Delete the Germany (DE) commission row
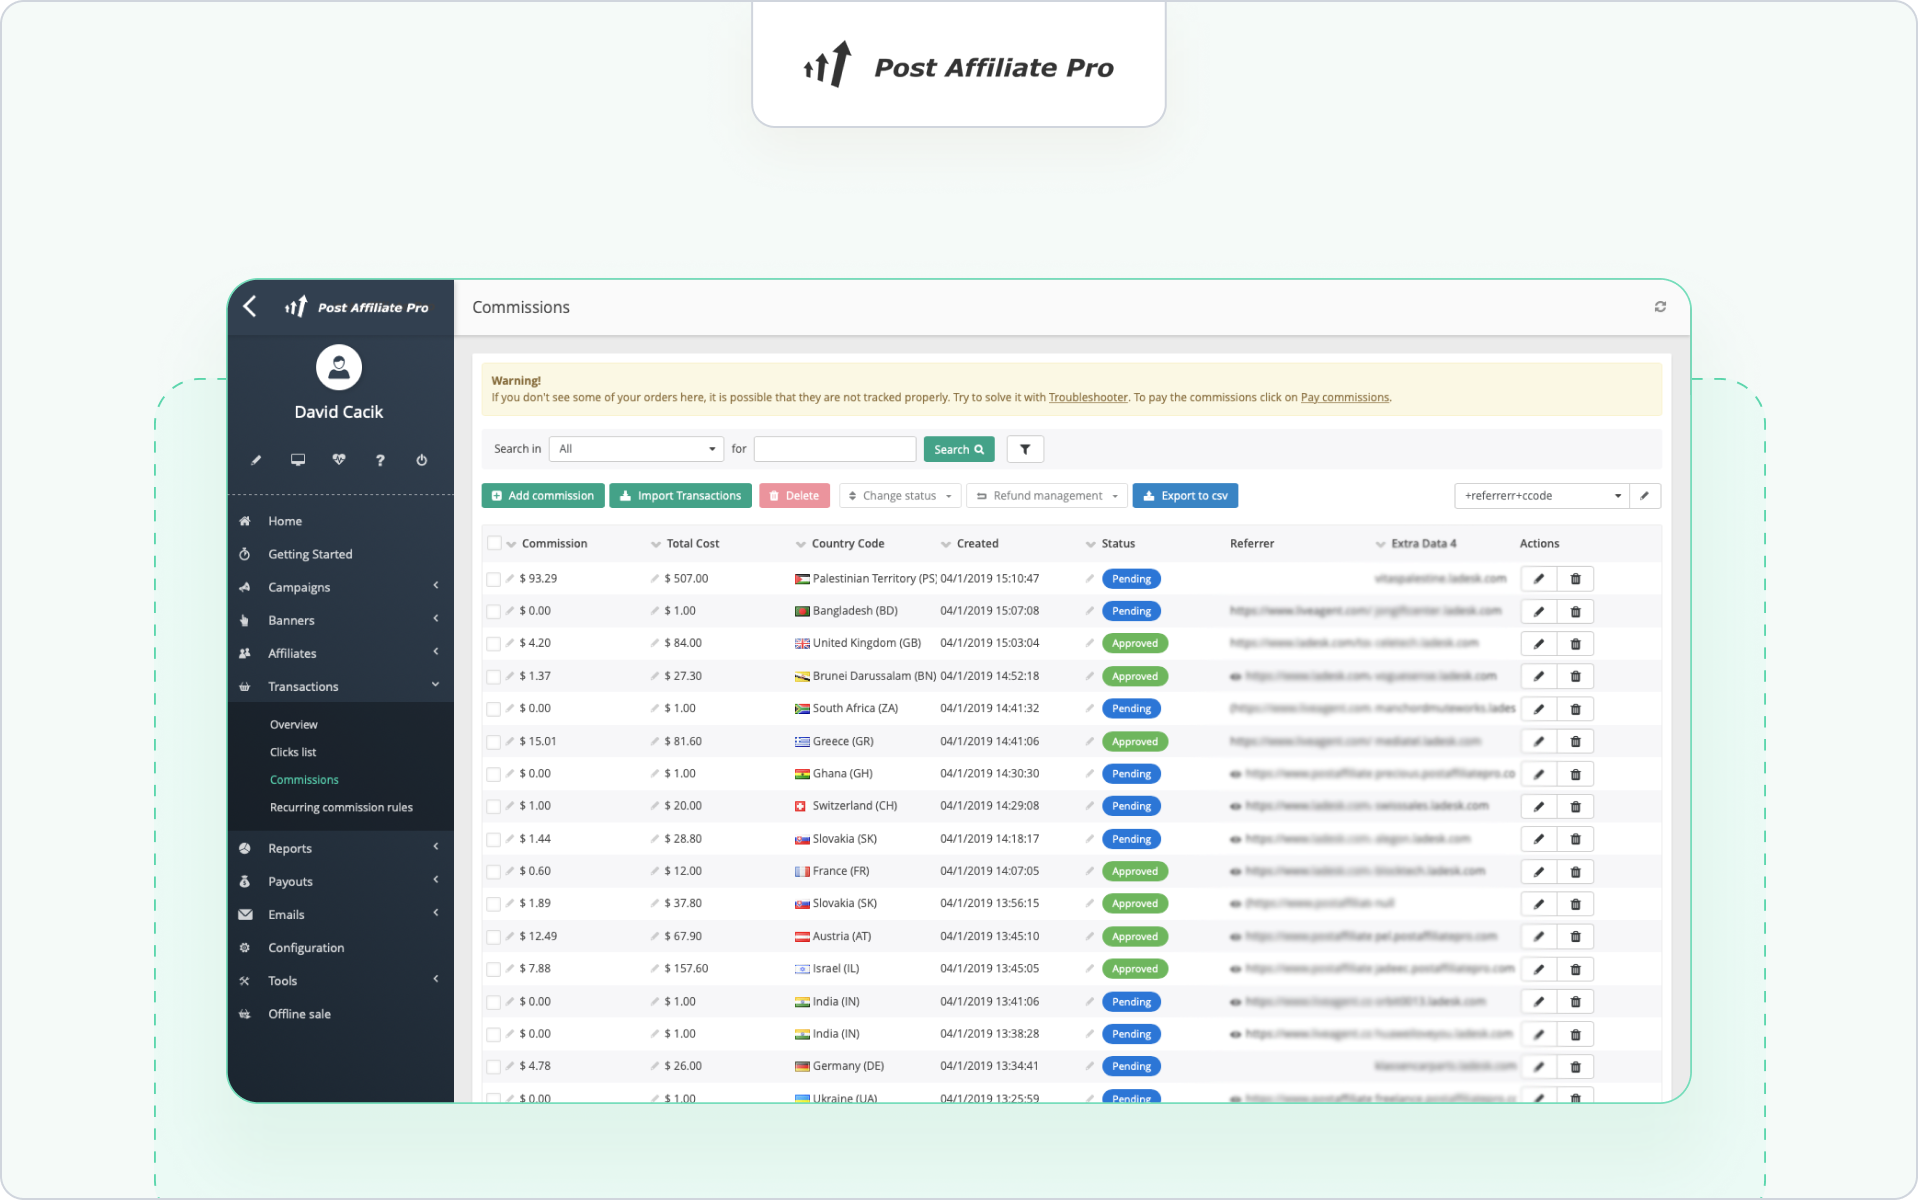 pos(1576,1067)
